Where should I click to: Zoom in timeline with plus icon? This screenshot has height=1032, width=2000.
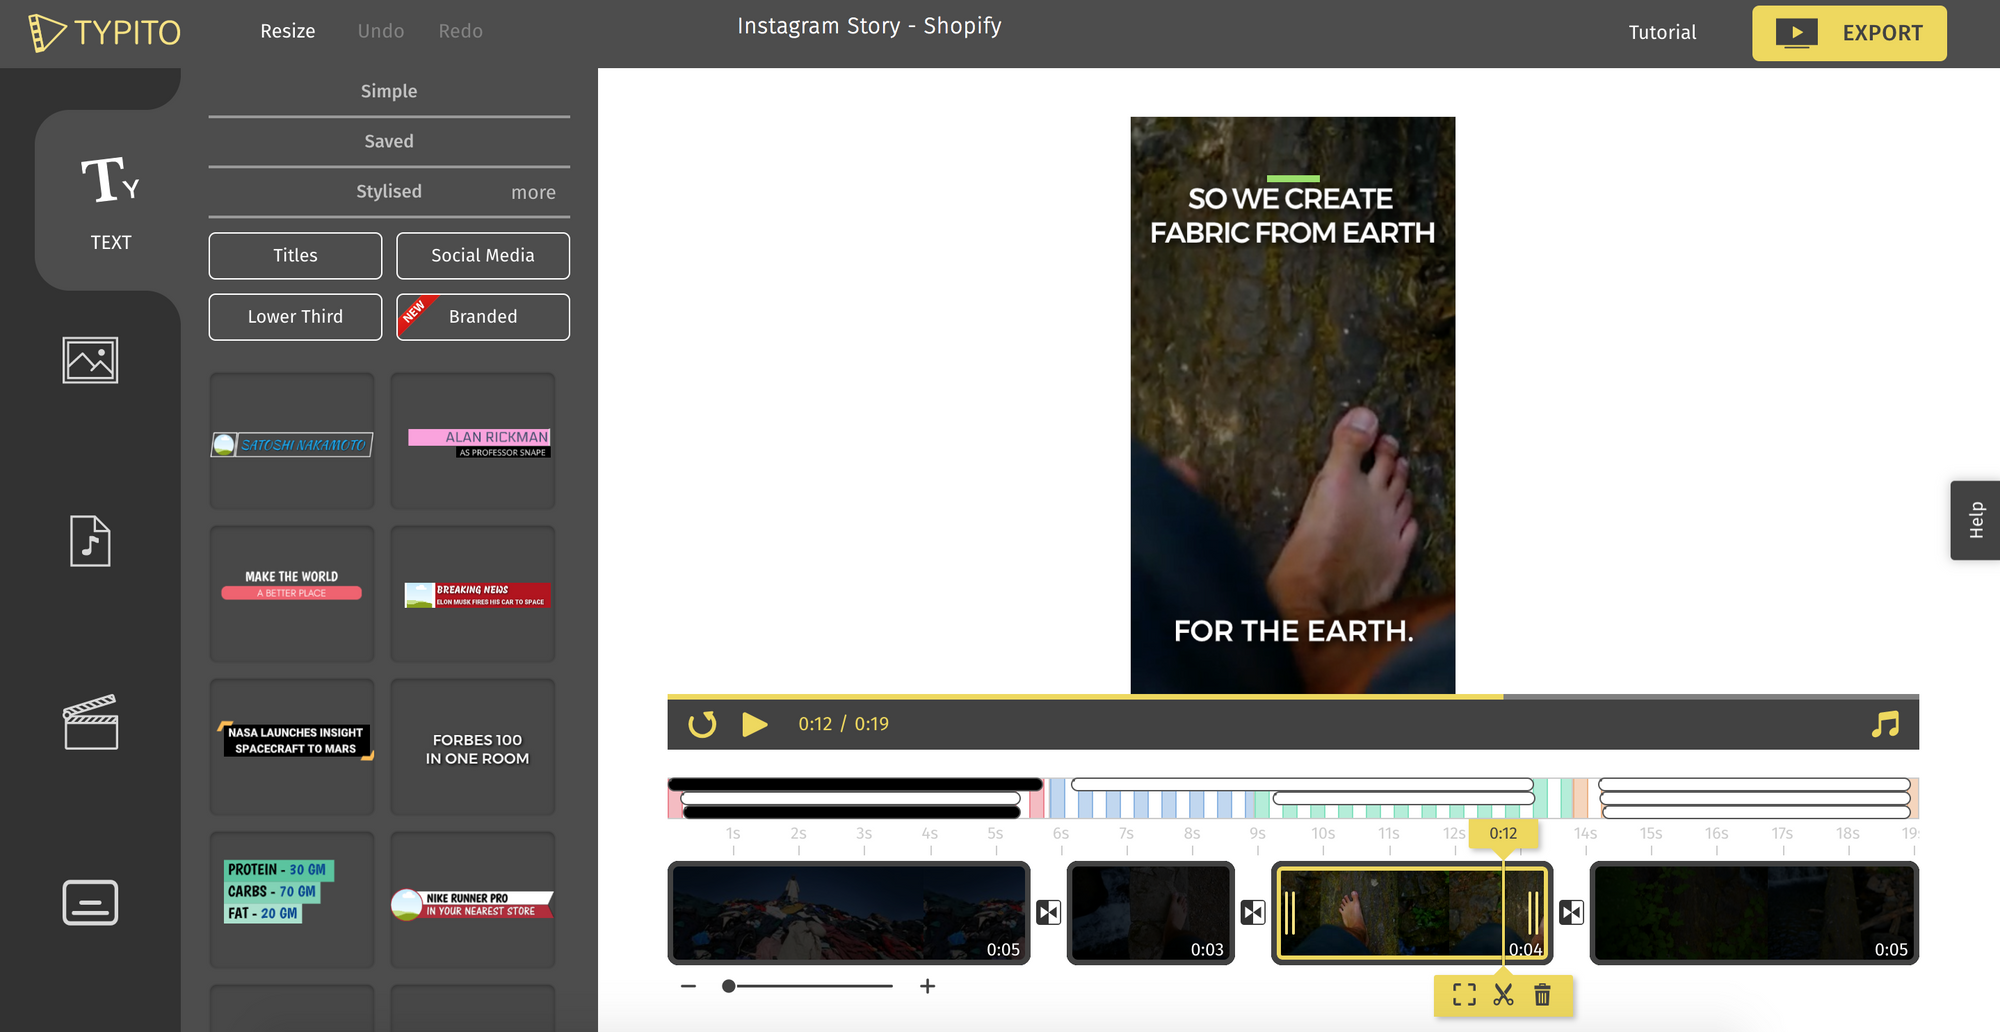pos(927,986)
